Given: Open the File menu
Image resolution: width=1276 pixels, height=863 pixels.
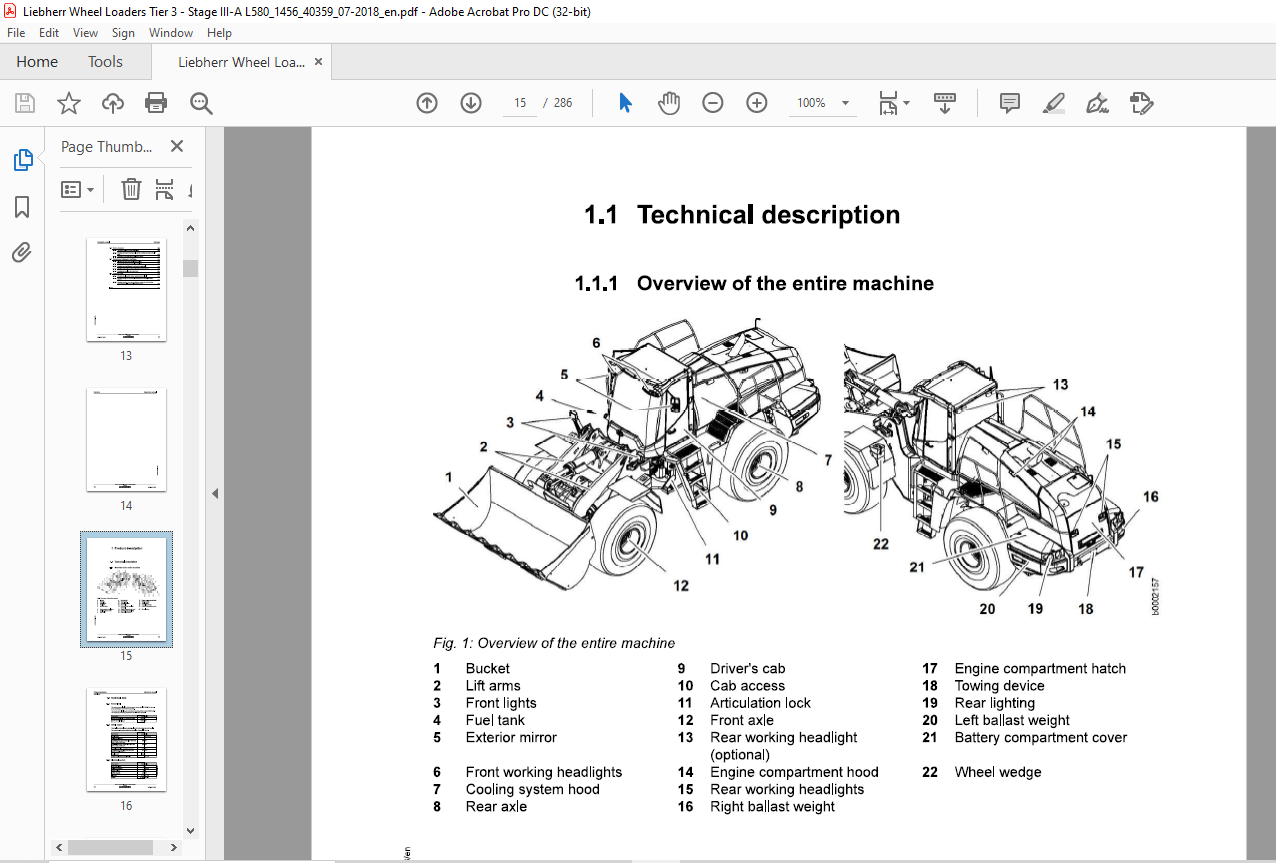Looking at the screenshot, I should (16, 33).
